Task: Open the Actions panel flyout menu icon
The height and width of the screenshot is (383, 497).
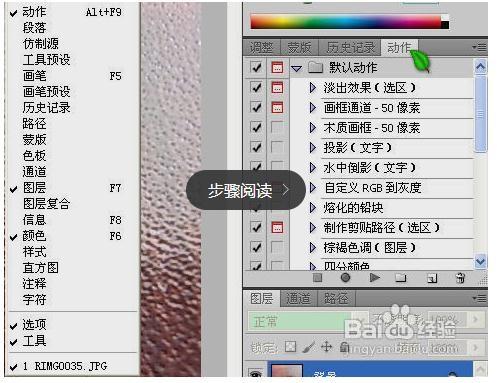Action: pyautogui.click(x=479, y=47)
